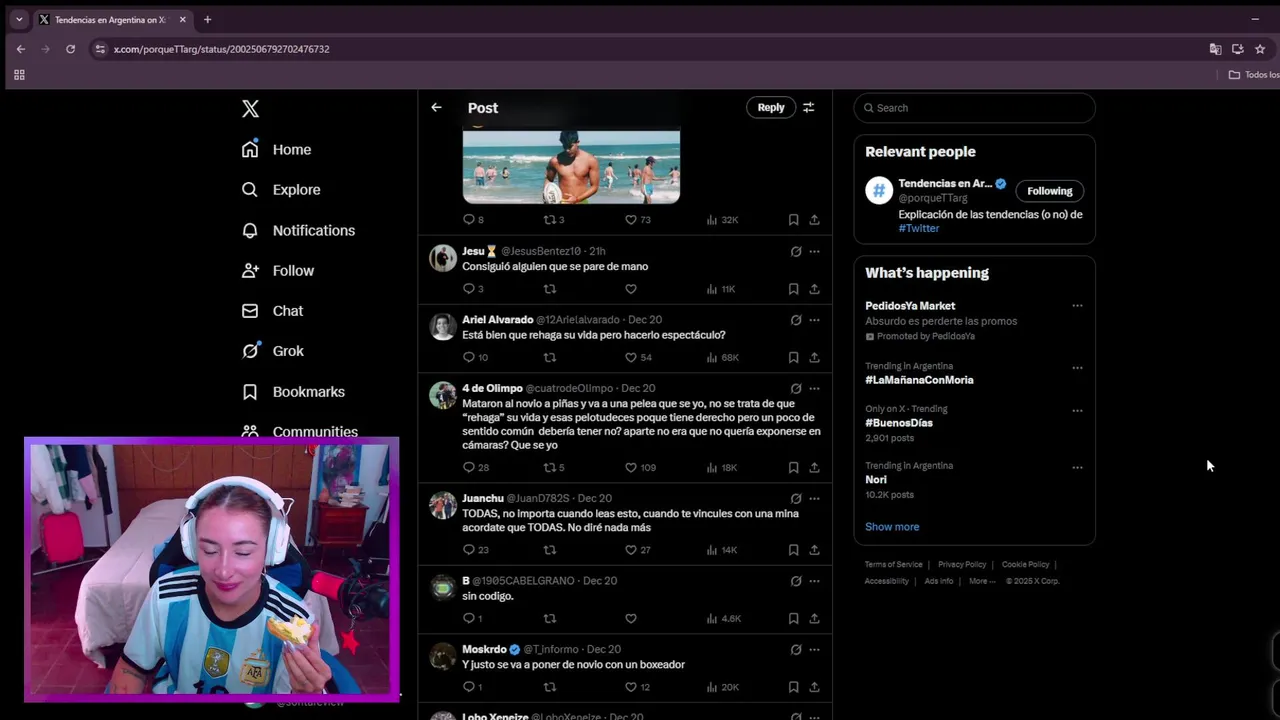The height and width of the screenshot is (720, 1280).
Task: Like Ariel Alvarado's reply with 54 likes
Action: tap(630, 357)
